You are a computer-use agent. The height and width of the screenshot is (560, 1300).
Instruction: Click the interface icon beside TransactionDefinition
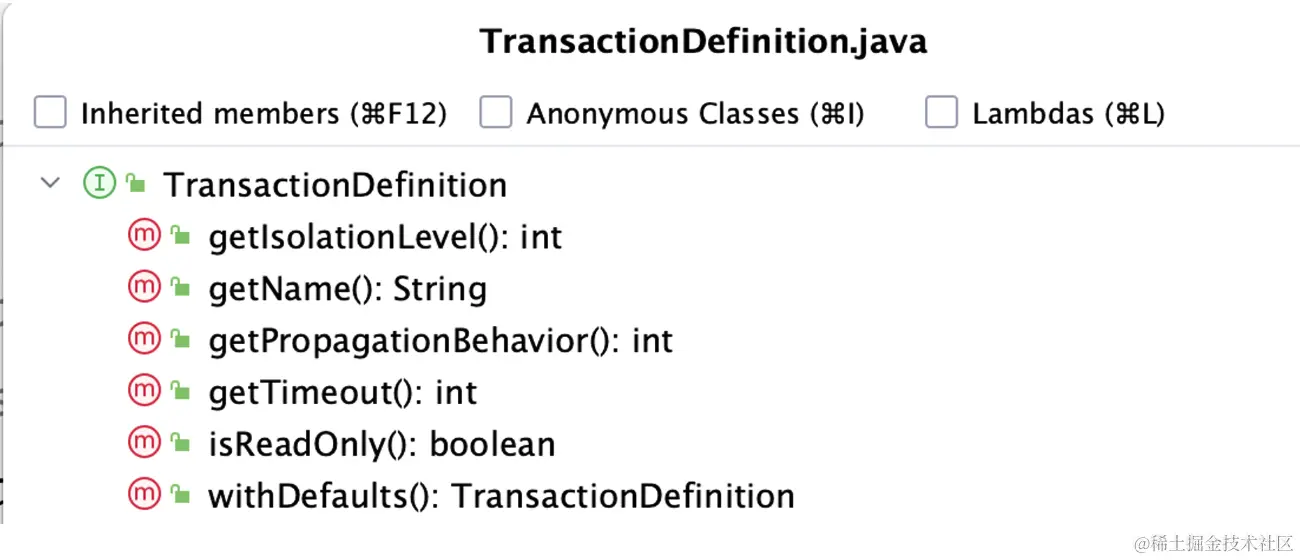click(x=99, y=184)
